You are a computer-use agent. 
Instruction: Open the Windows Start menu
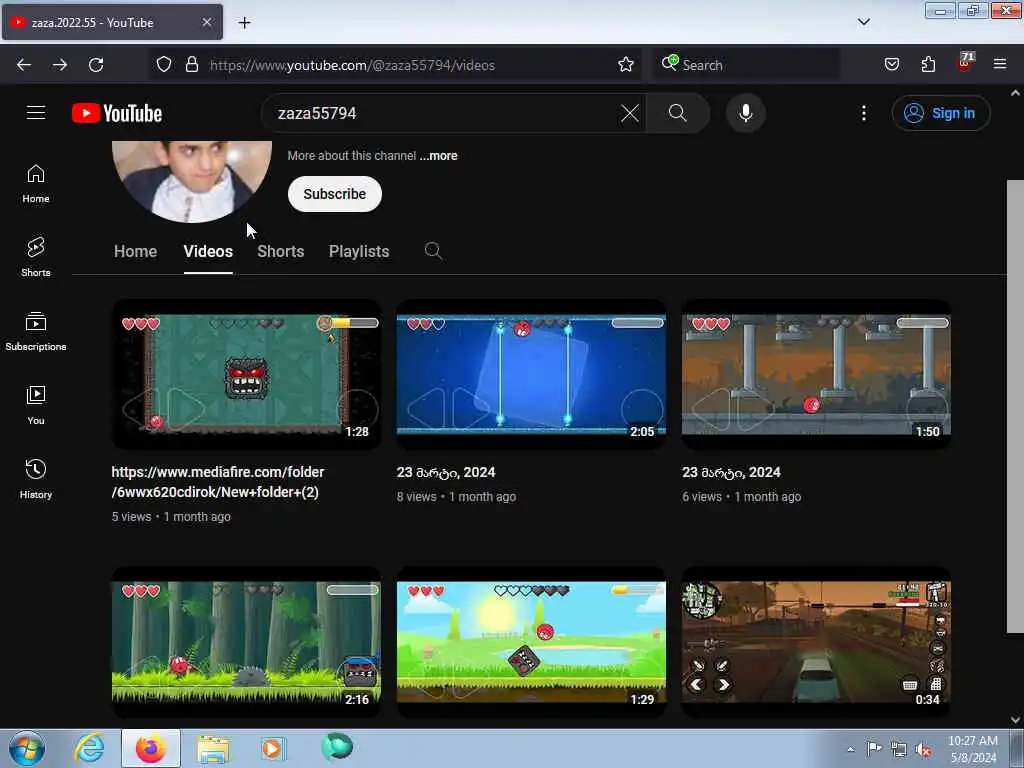tap(27, 748)
